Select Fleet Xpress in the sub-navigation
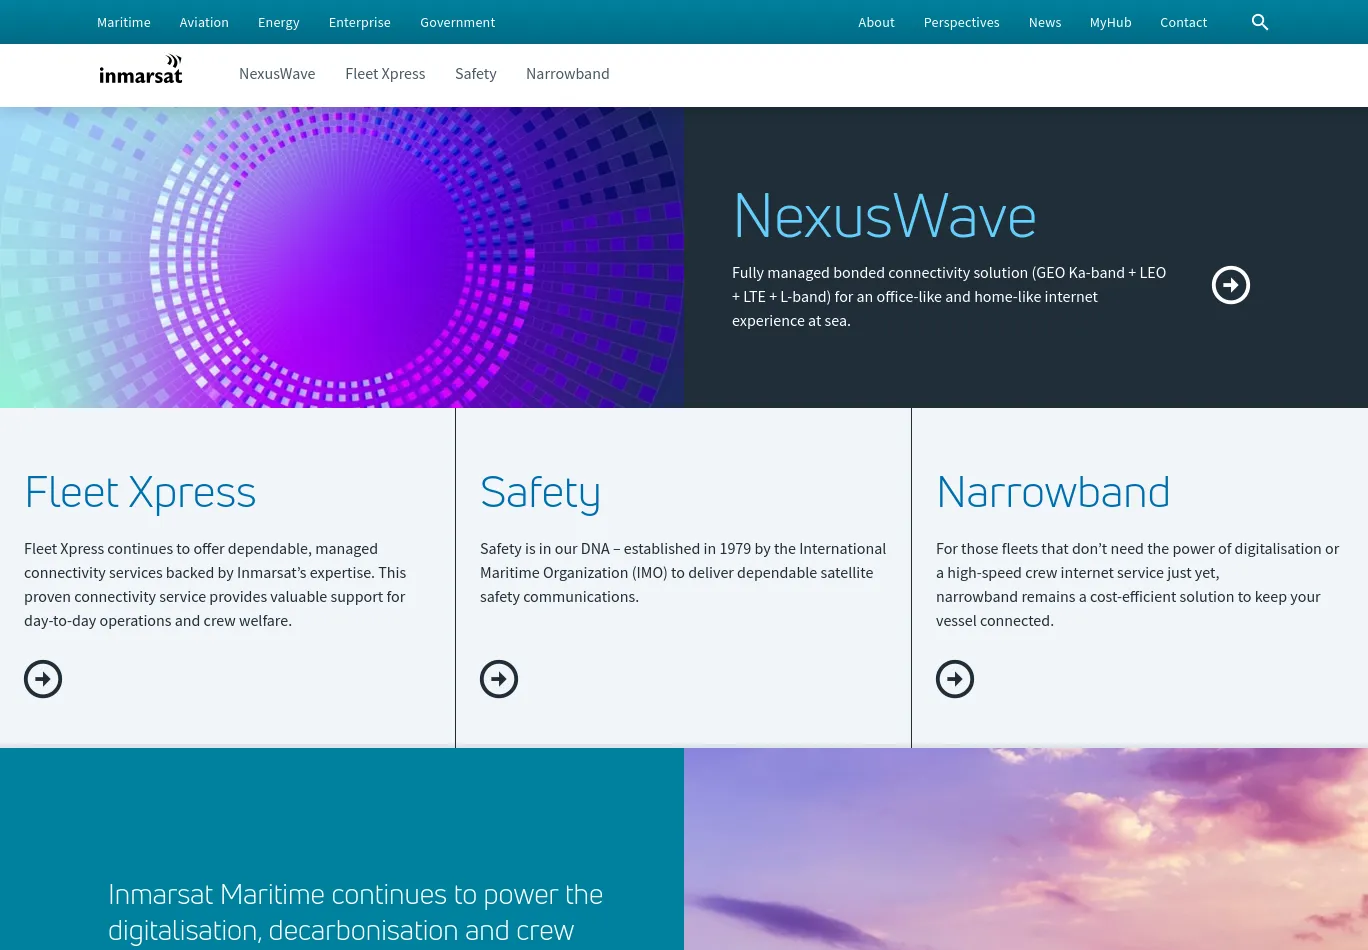The image size is (1368, 950). click(x=385, y=74)
